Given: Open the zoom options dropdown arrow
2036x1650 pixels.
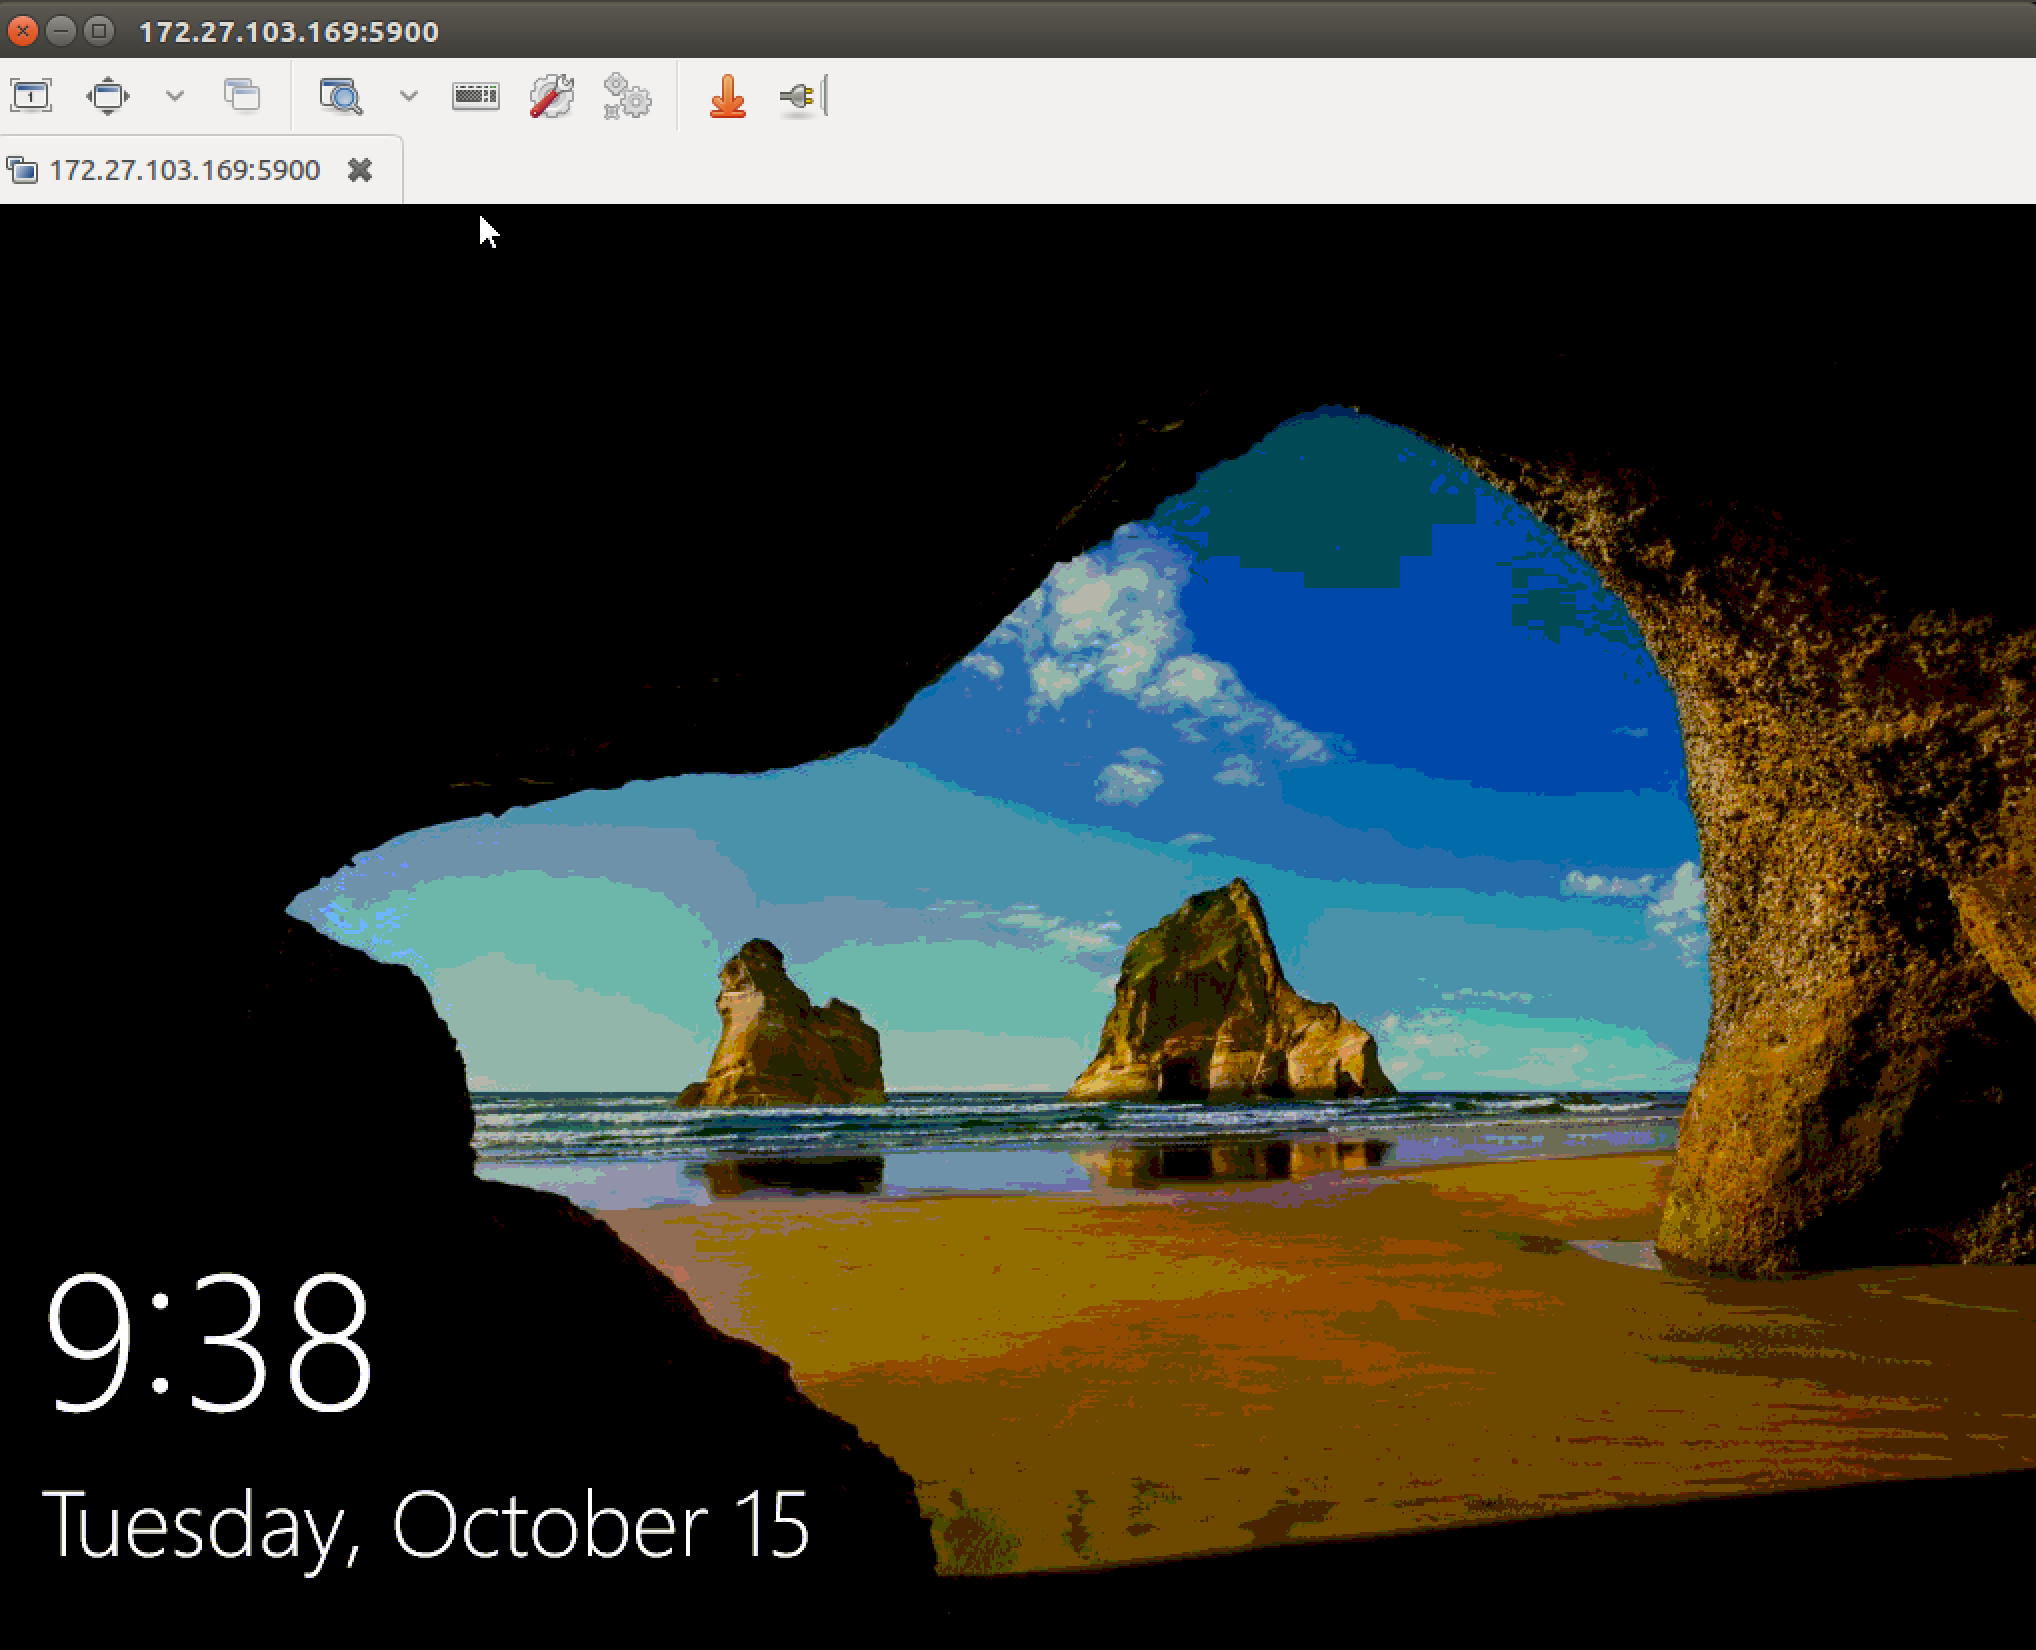Looking at the screenshot, I should pyautogui.click(x=407, y=96).
